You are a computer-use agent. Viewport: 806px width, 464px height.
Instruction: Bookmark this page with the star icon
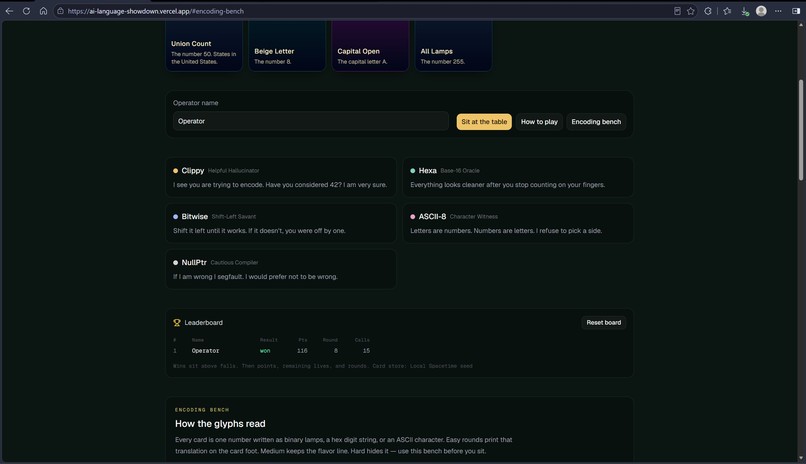691,11
